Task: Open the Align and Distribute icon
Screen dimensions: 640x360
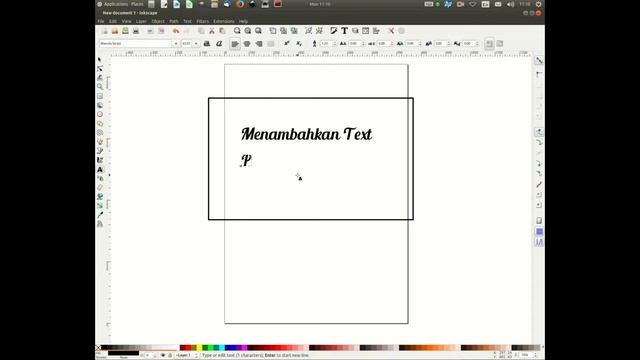Action: pyautogui.click(x=376, y=31)
